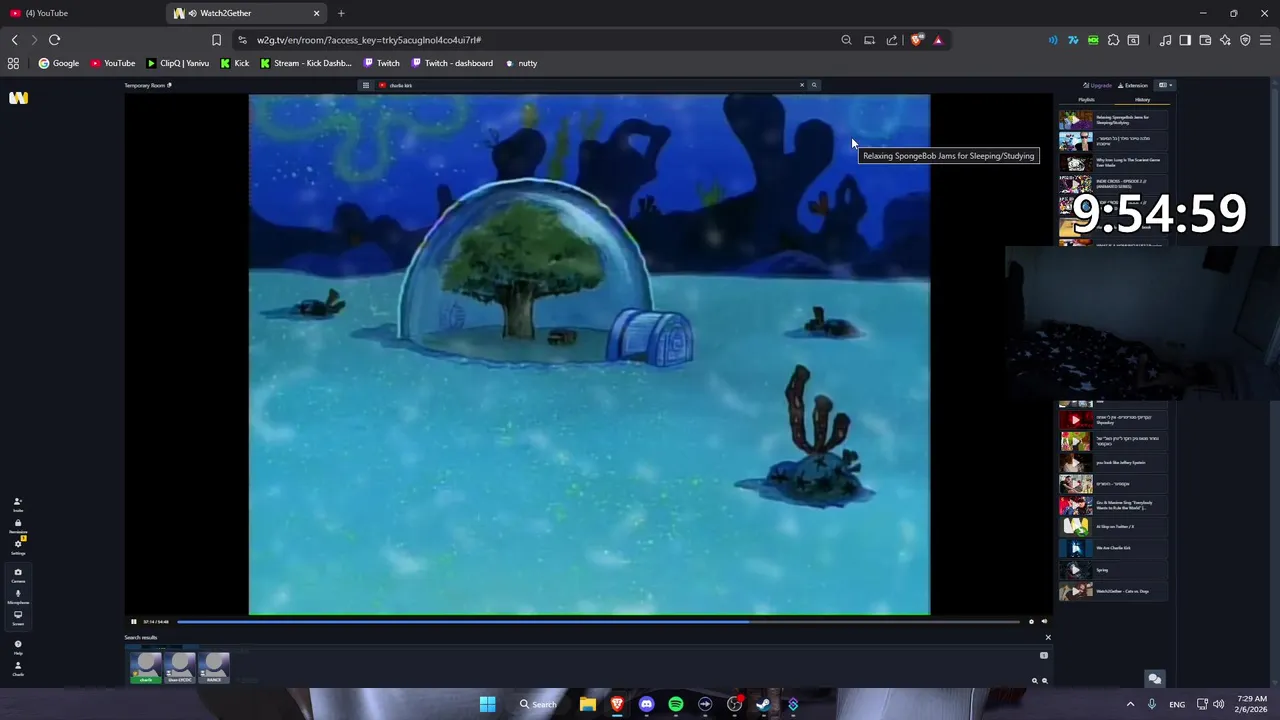Play 'AI Slop on Twitter / X' item

[1114, 526]
